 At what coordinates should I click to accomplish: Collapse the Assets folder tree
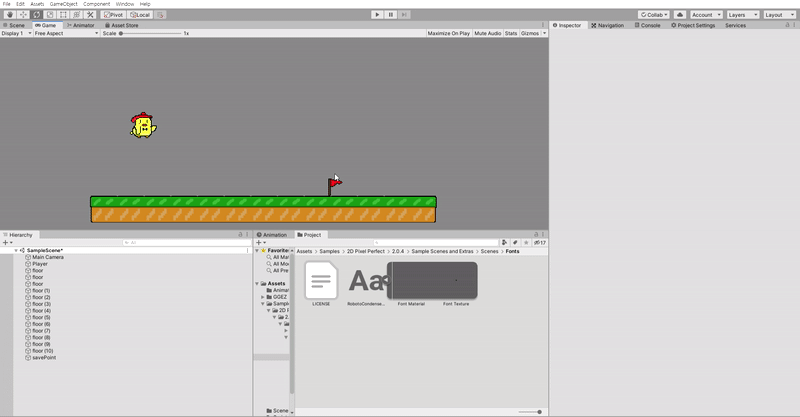[x=257, y=283]
